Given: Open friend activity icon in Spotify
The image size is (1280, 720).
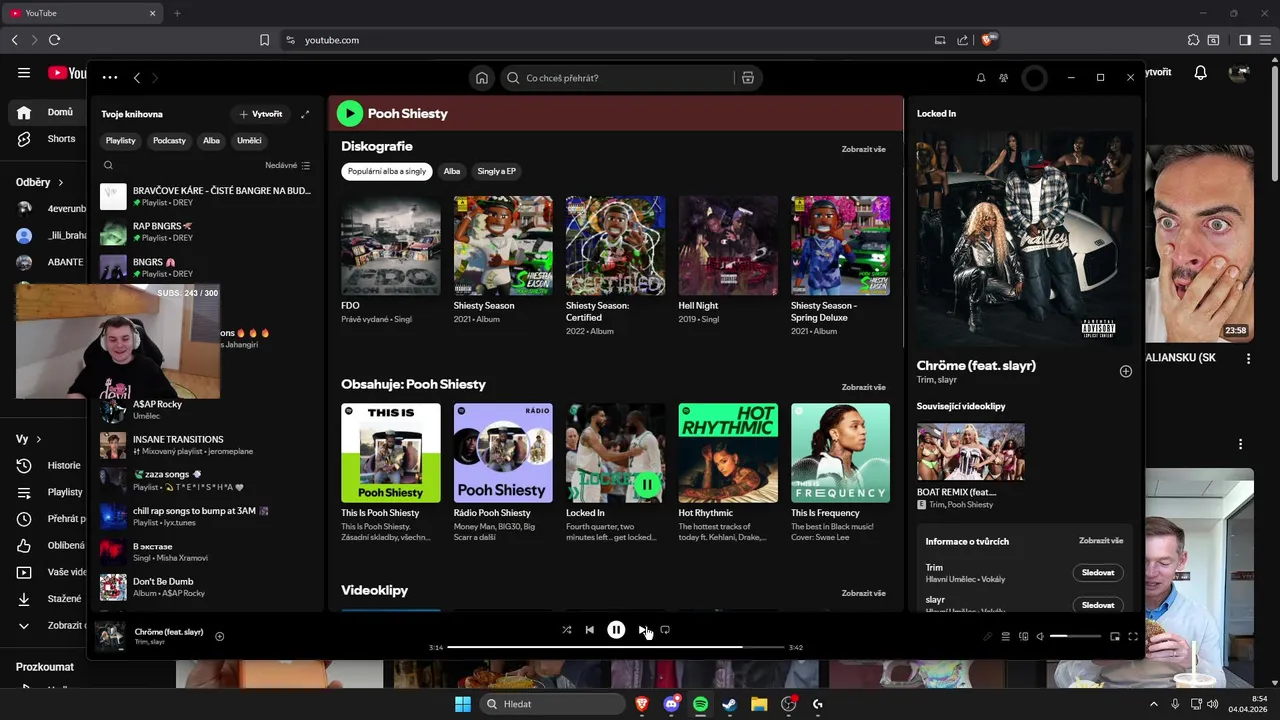Looking at the screenshot, I should point(1004,78).
